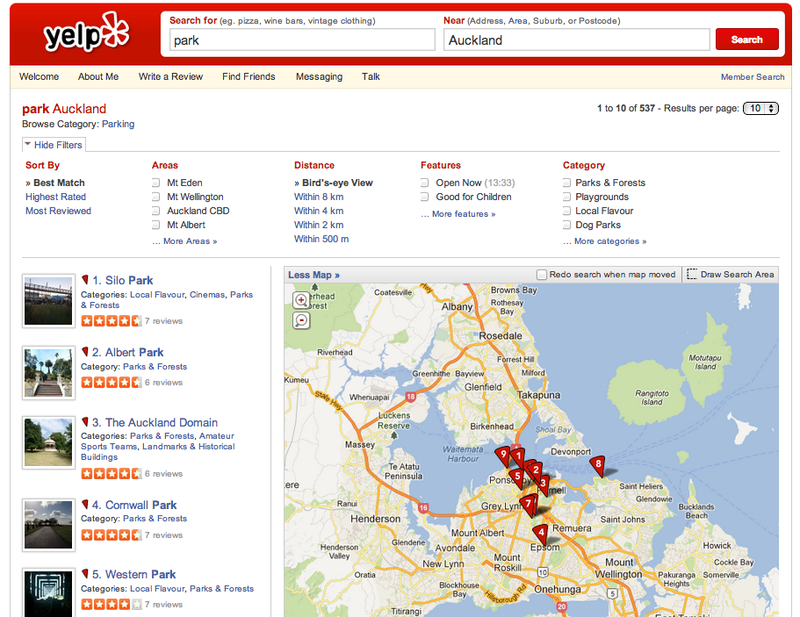Open the About Me tab
The height and width of the screenshot is (617, 800).
(x=98, y=77)
